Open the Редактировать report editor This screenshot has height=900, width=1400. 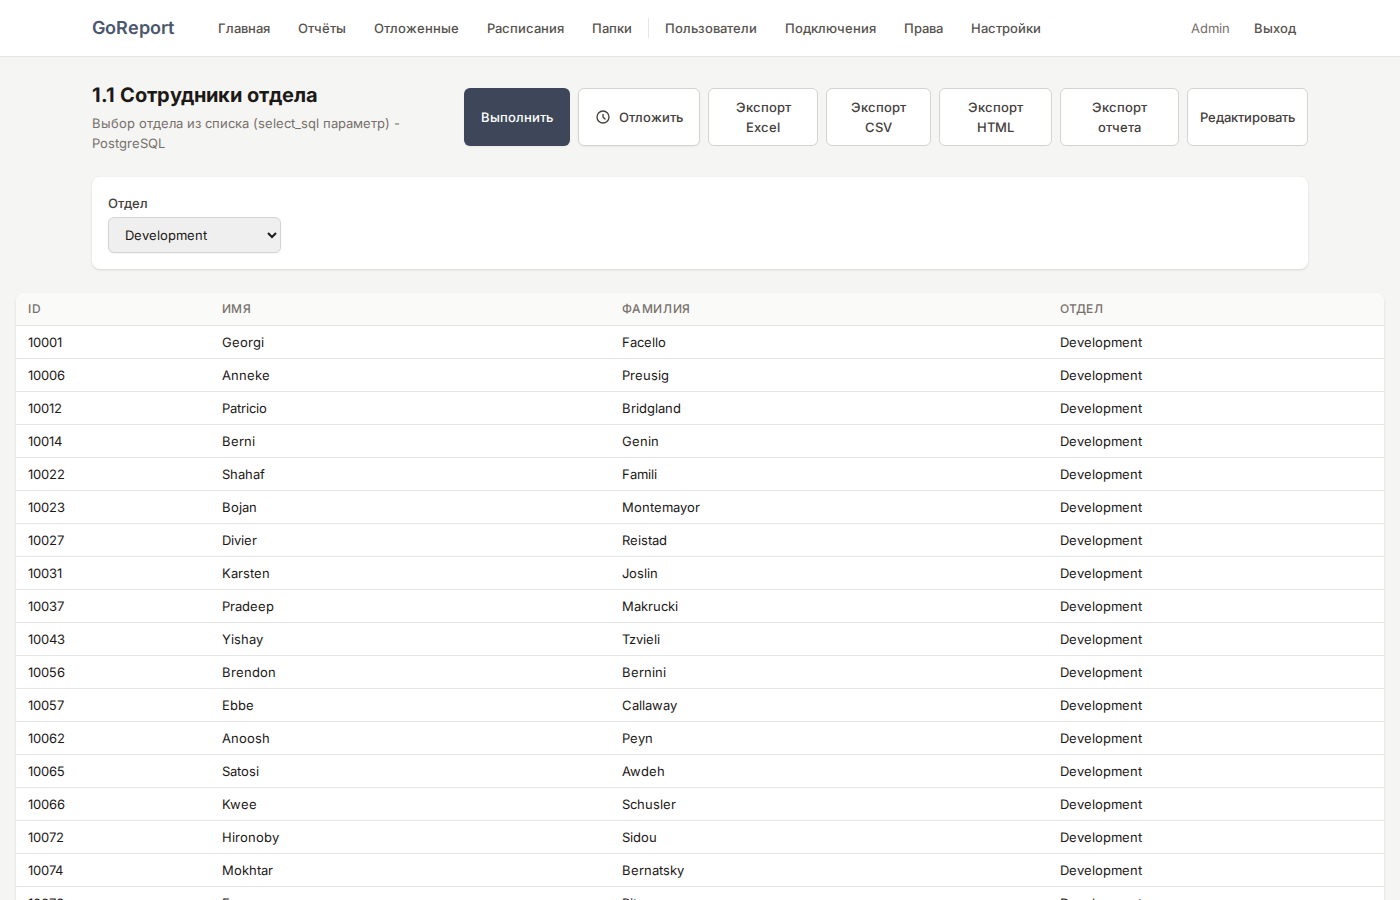[1246, 117]
